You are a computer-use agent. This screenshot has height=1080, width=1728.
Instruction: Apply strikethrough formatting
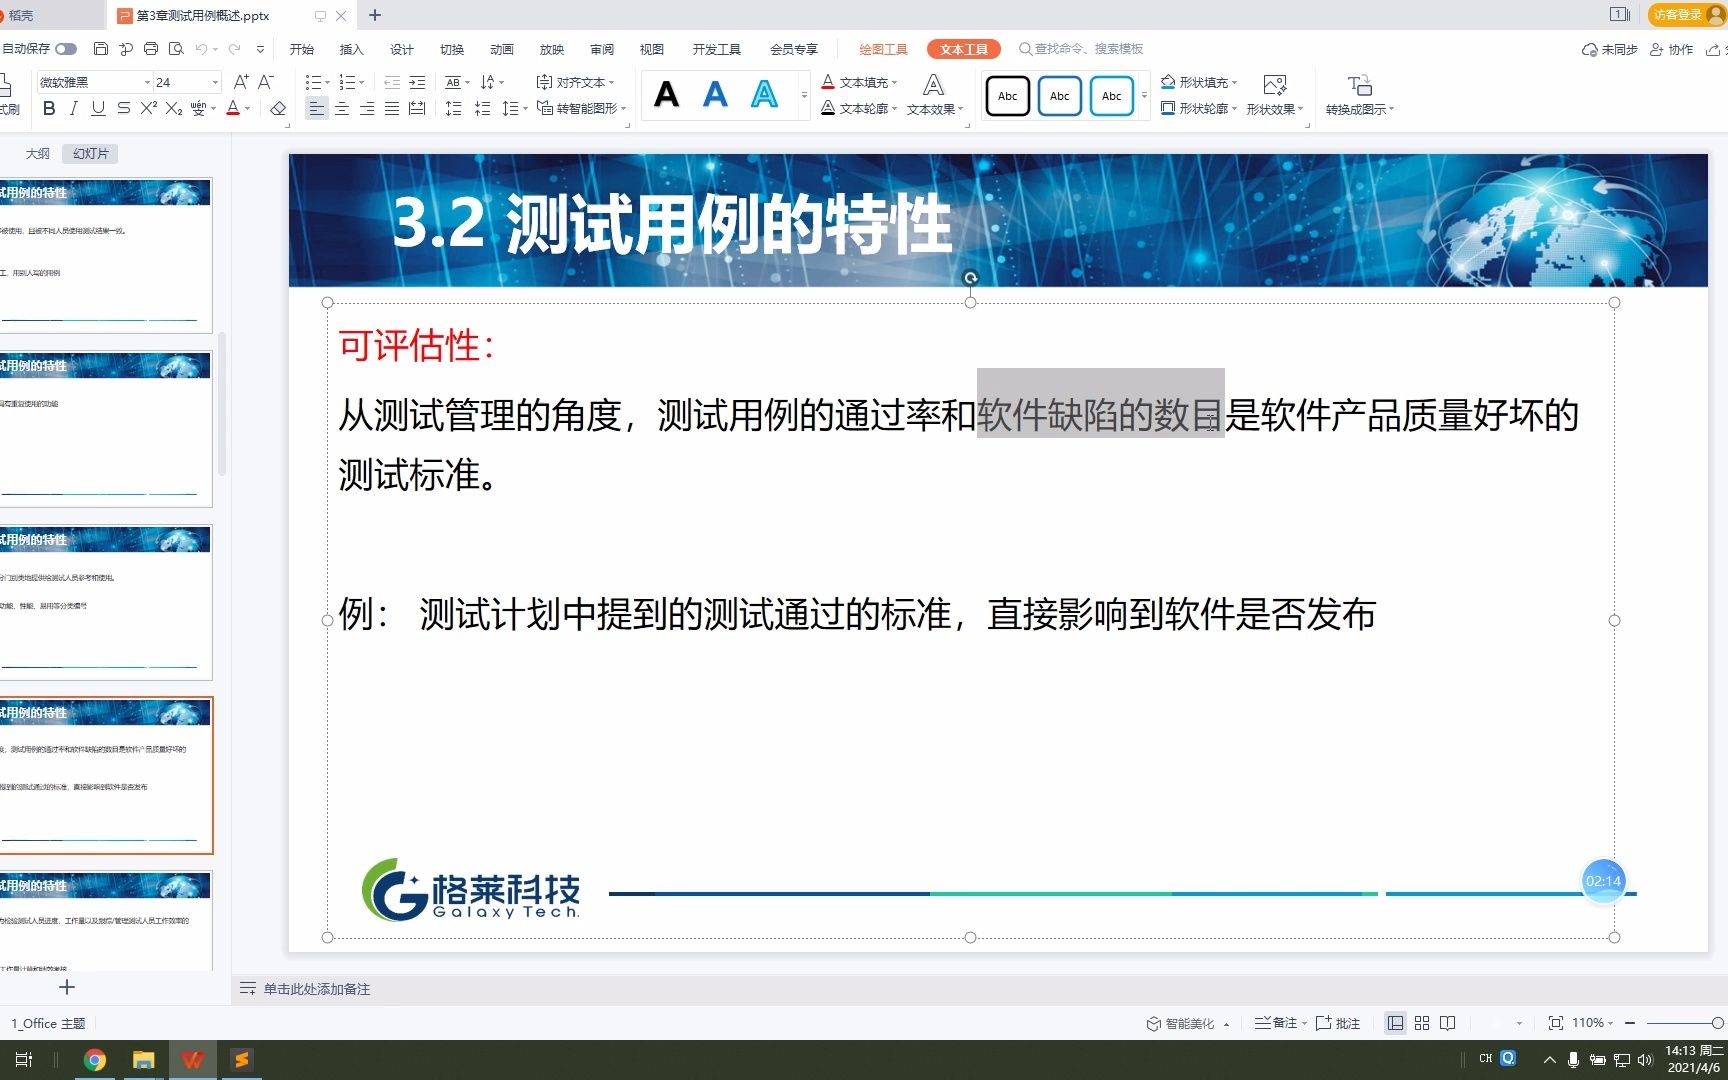point(123,108)
